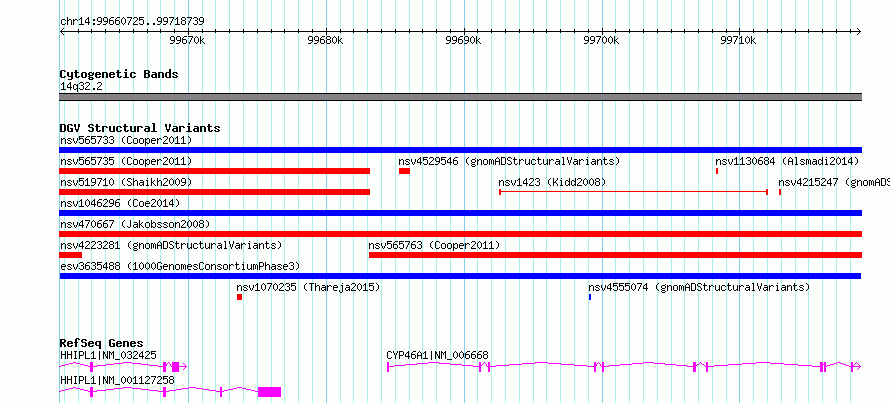The height and width of the screenshot is (403, 890).
Task: Select the nsv4223281 short red block
Action: (x=70, y=255)
